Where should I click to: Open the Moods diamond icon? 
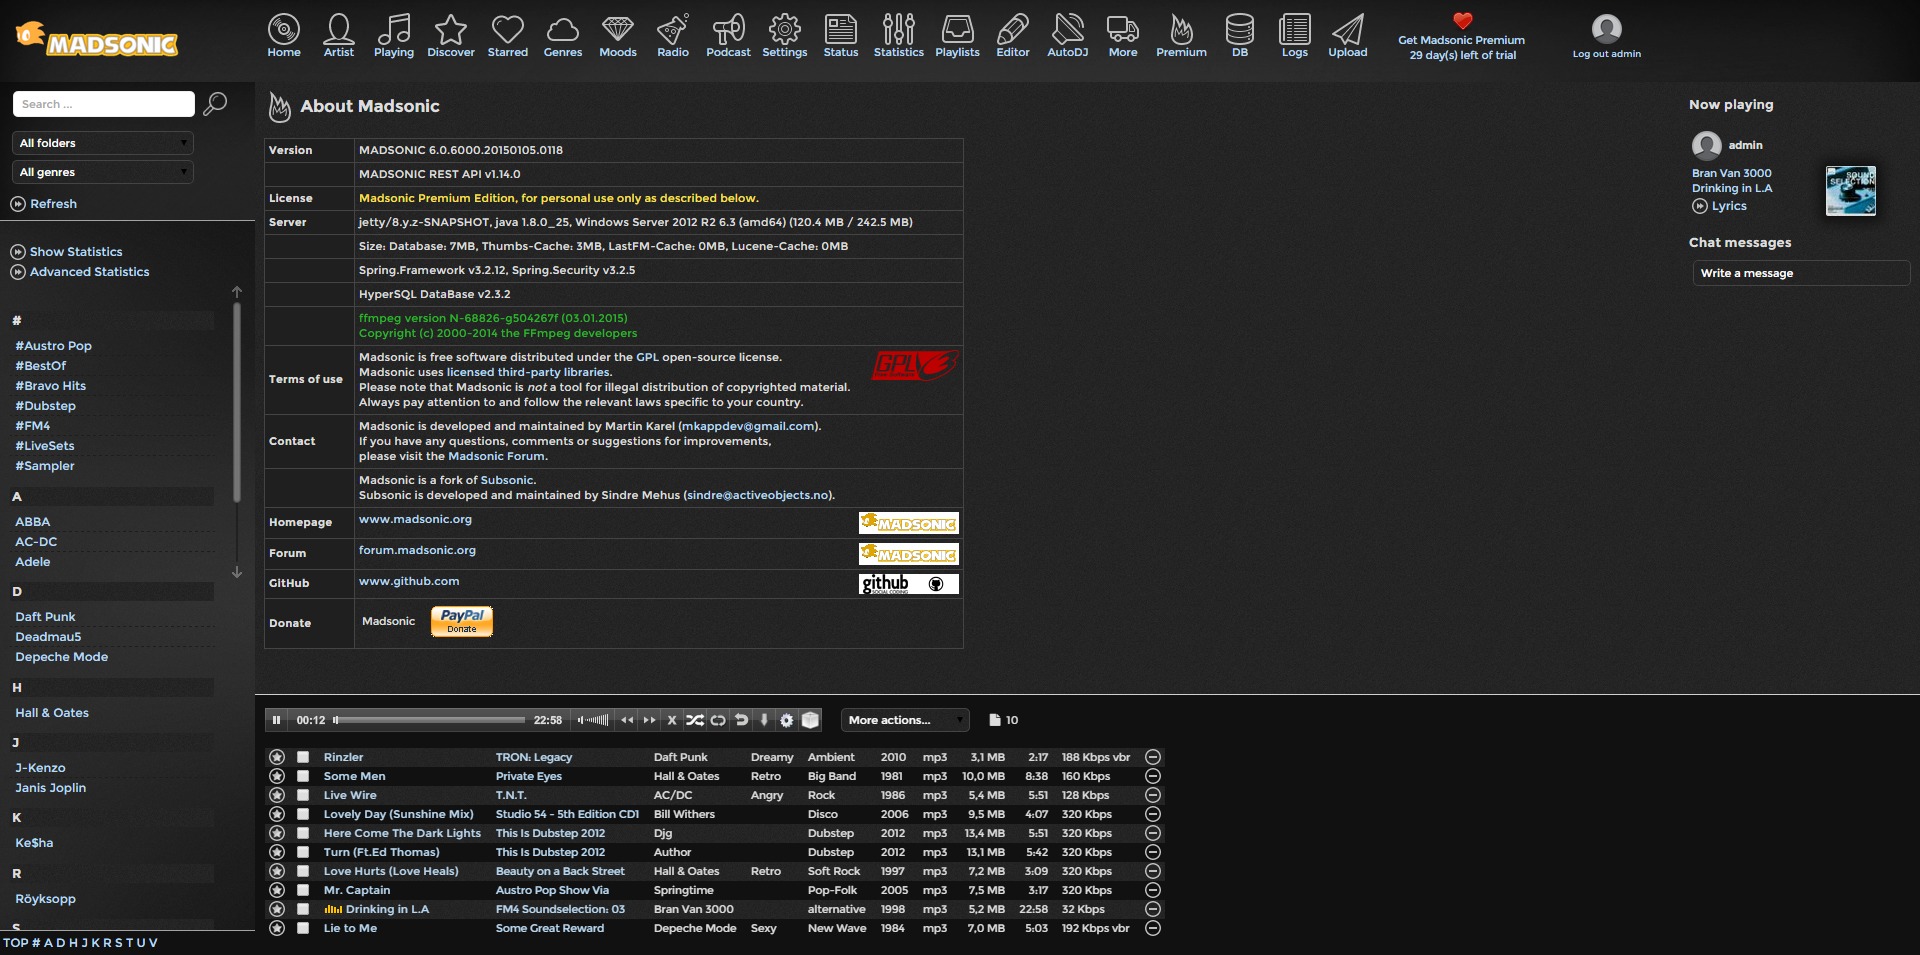[x=617, y=35]
